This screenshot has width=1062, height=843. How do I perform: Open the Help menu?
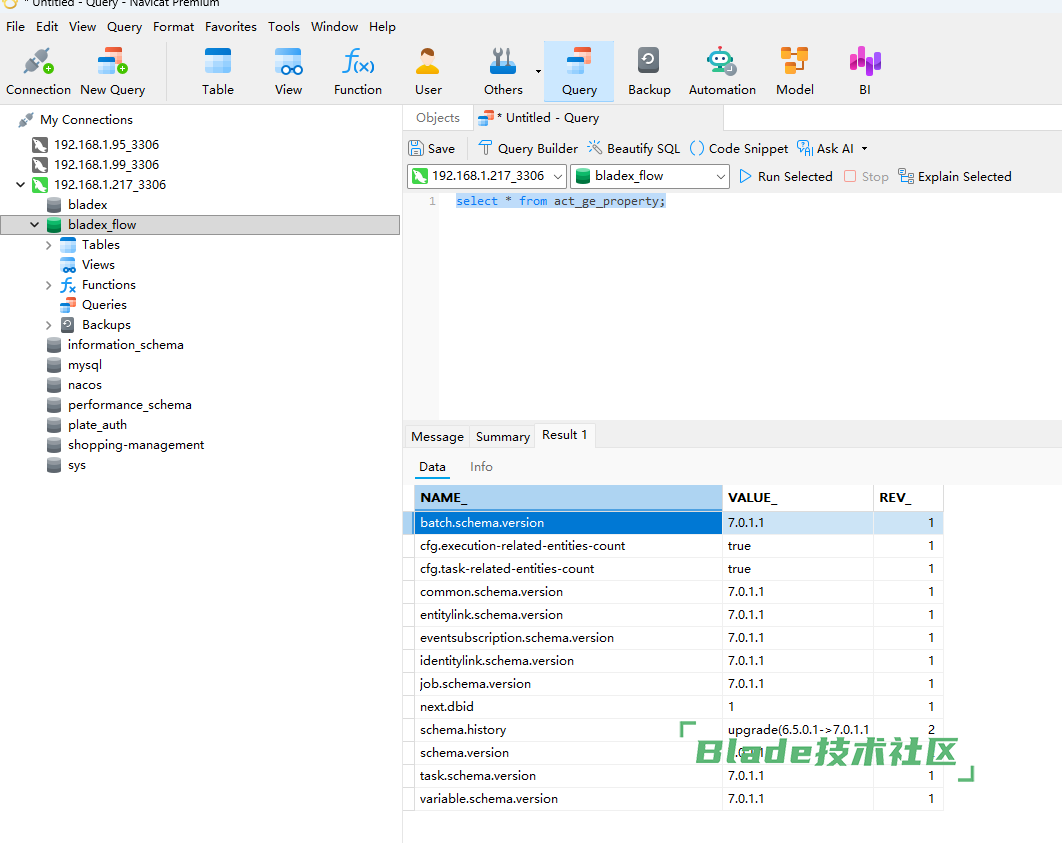pyautogui.click(x=382, y=26)
